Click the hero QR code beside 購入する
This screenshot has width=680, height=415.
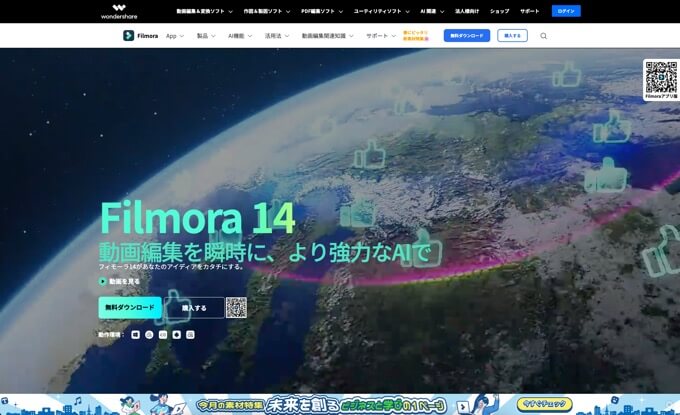[x=236, y=307]
